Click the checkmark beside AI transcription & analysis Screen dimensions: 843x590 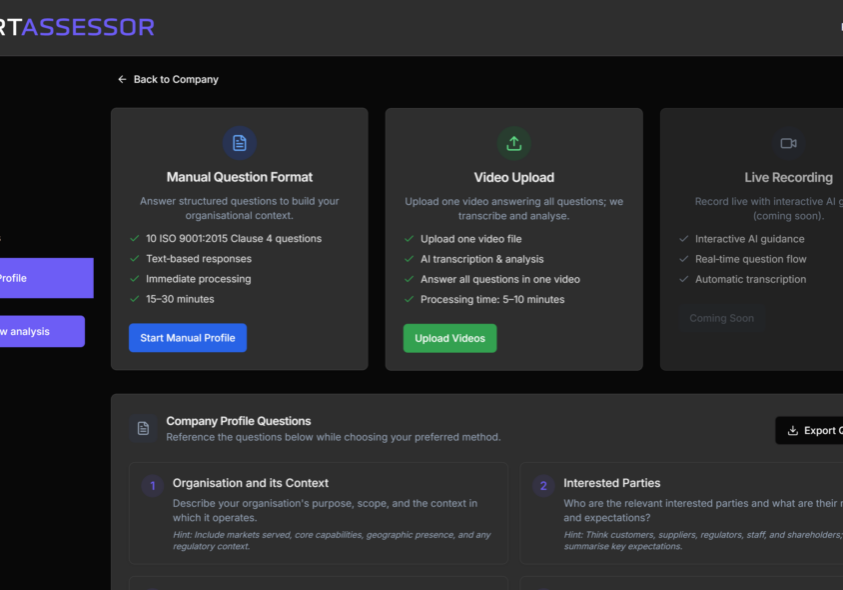409,259
